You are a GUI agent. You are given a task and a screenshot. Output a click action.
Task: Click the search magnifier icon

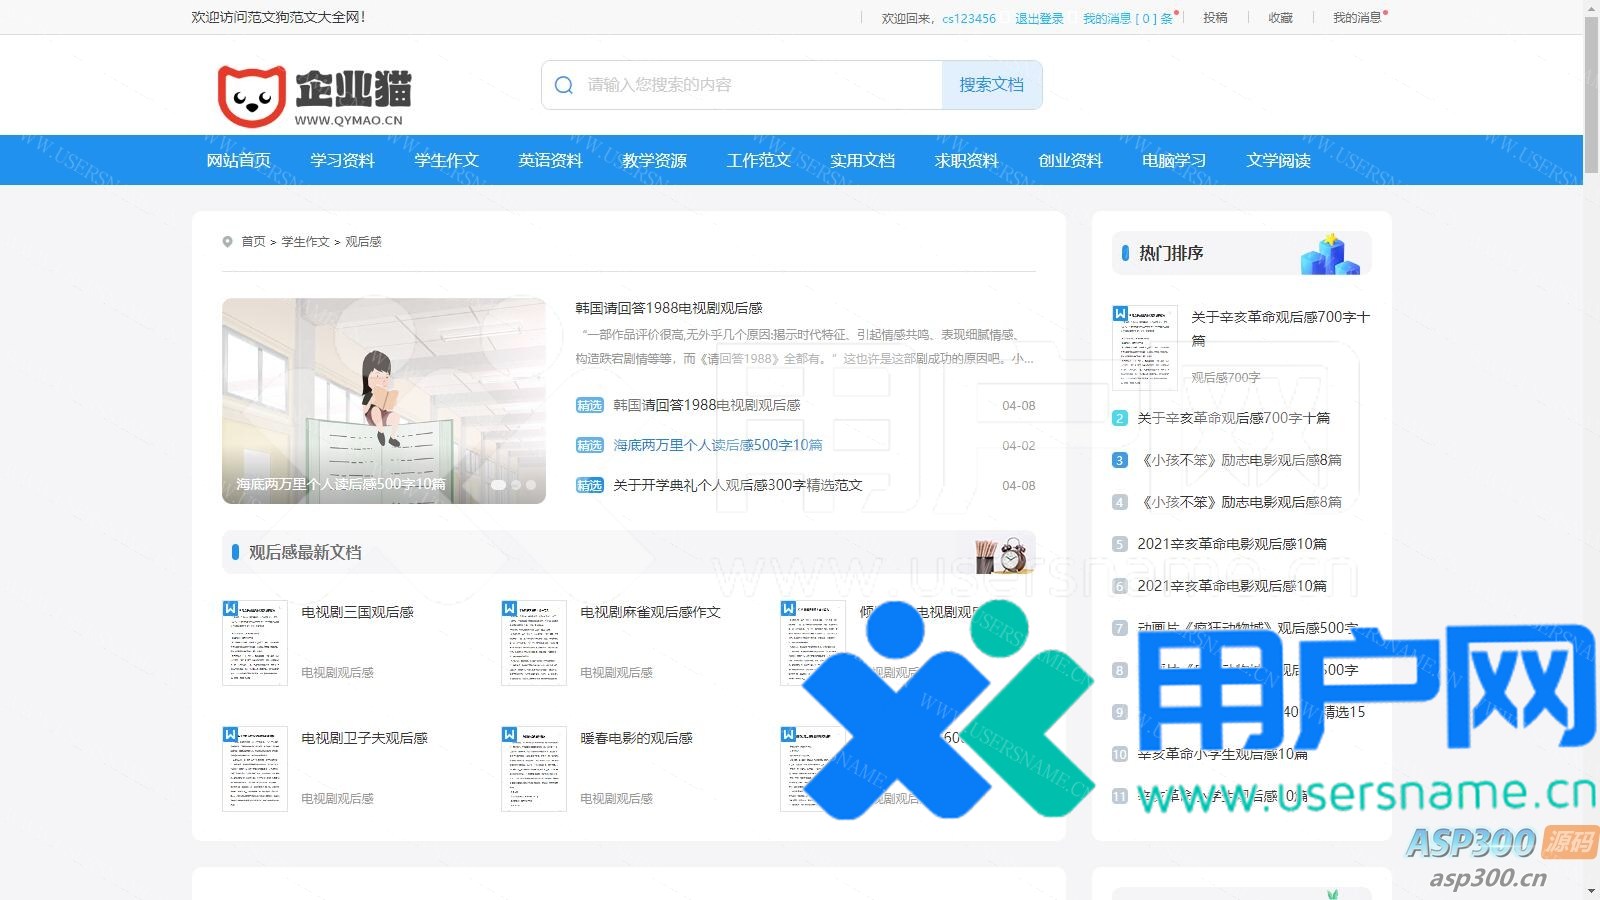coord(564,85)
